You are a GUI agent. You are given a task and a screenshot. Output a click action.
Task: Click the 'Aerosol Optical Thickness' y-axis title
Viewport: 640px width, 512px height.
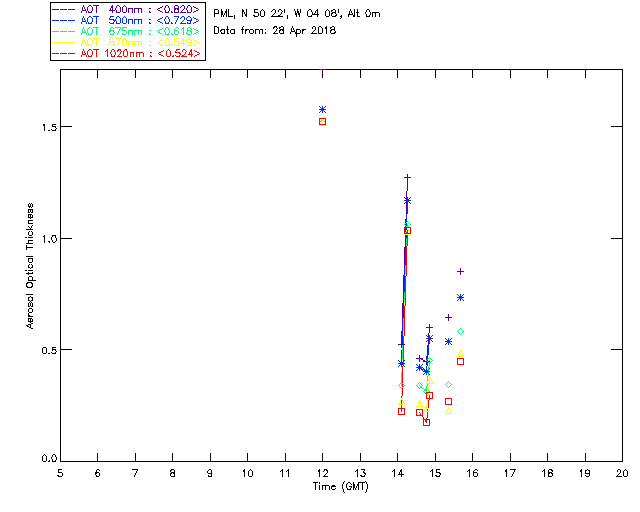coord(30,266)
